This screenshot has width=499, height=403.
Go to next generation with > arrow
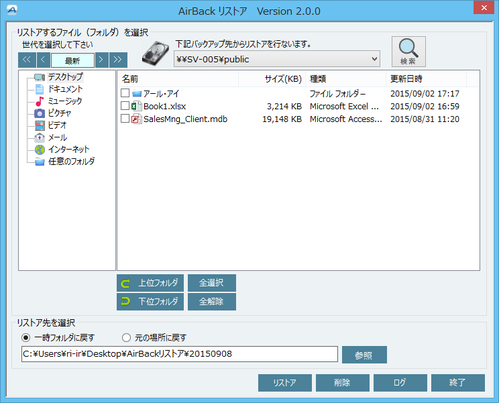coord(102,60)
